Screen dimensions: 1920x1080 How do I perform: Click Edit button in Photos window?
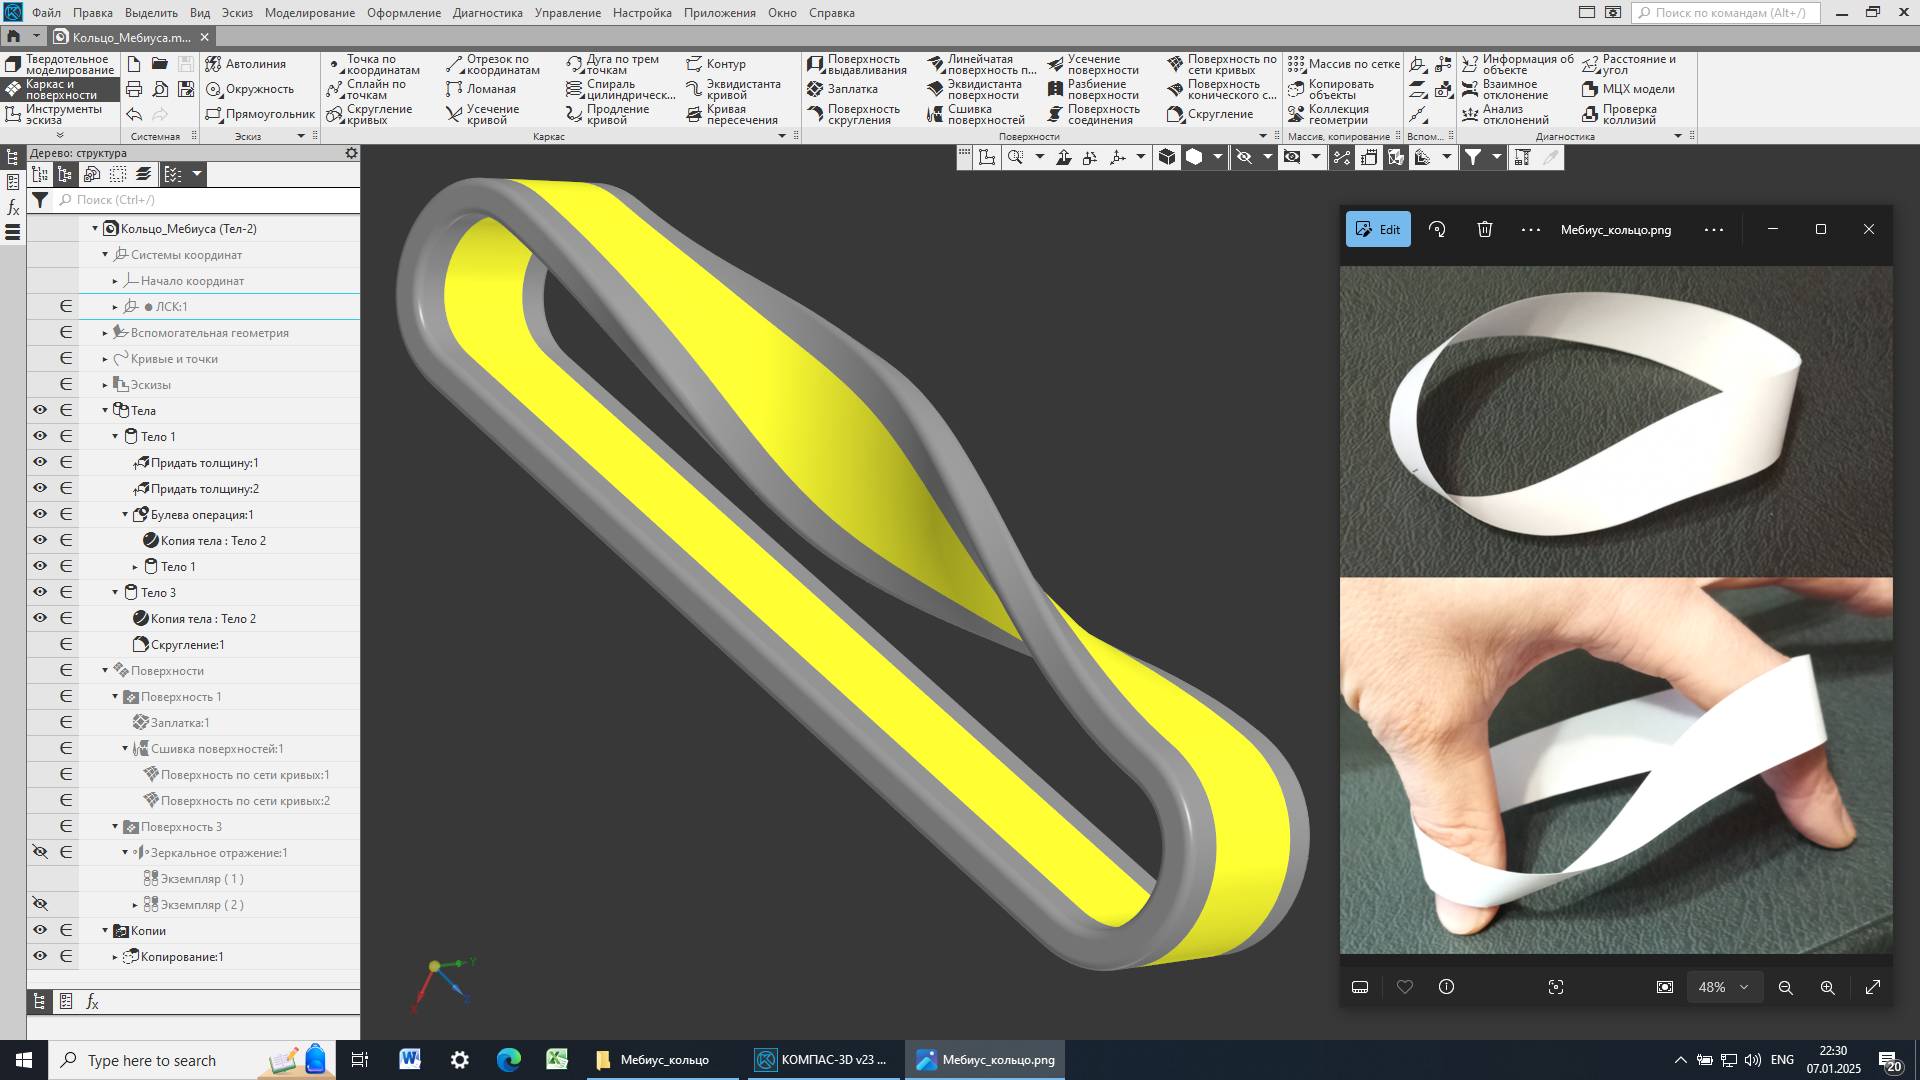coord(1378,229)
